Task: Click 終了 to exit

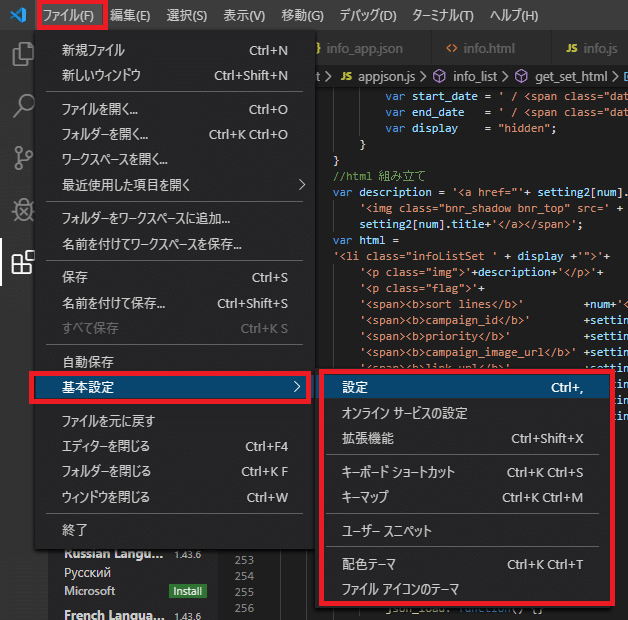Action: pyautogui.click(x=175, y=530)
